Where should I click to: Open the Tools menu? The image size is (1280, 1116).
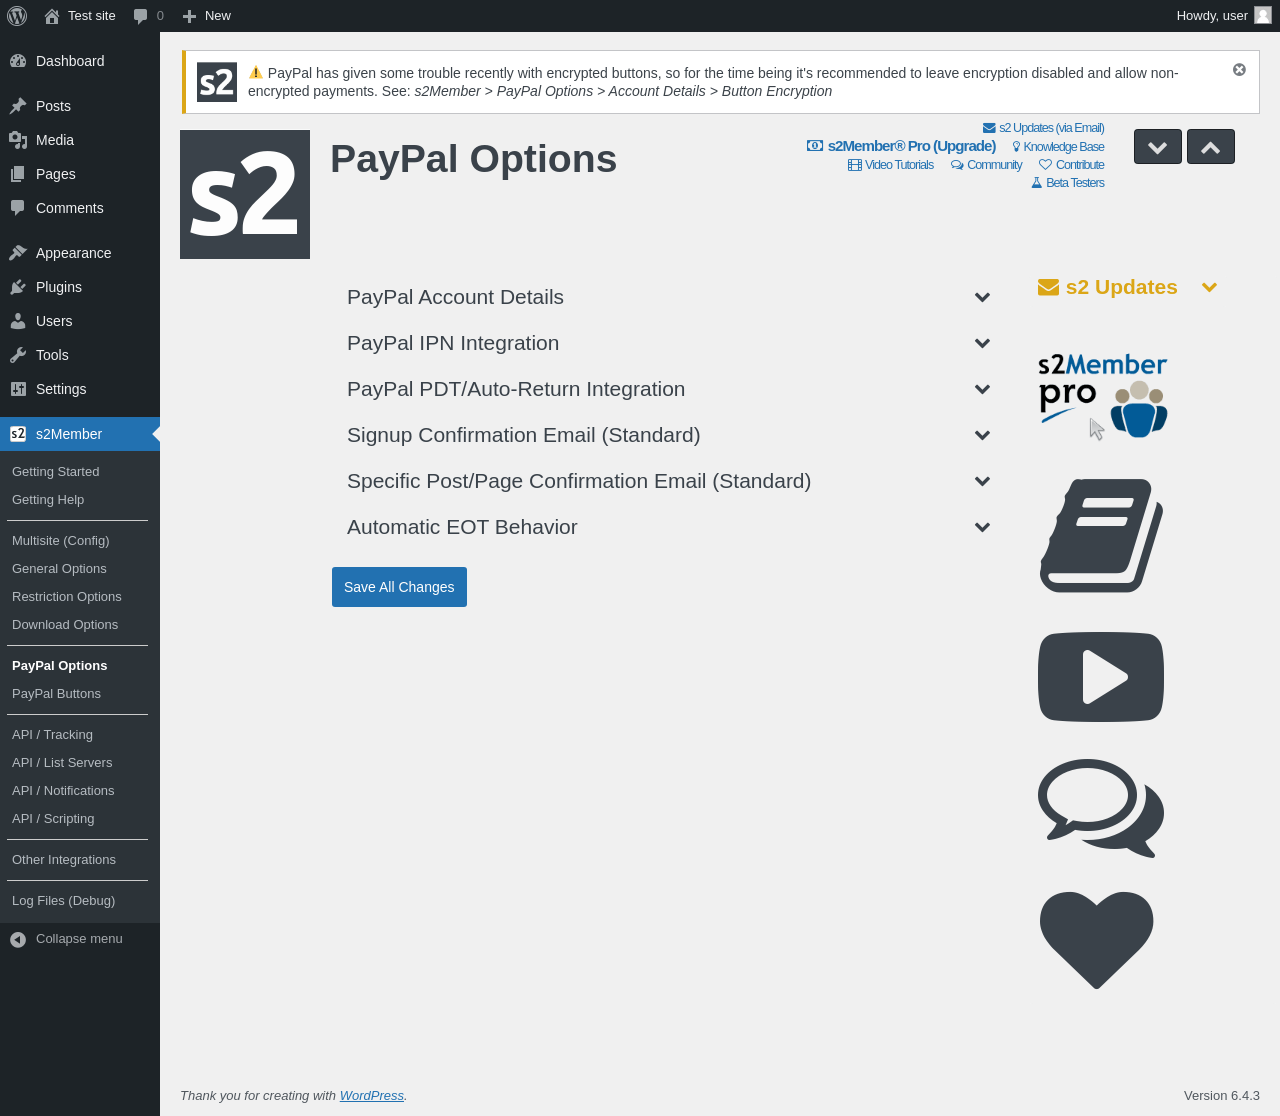(80, 355)
